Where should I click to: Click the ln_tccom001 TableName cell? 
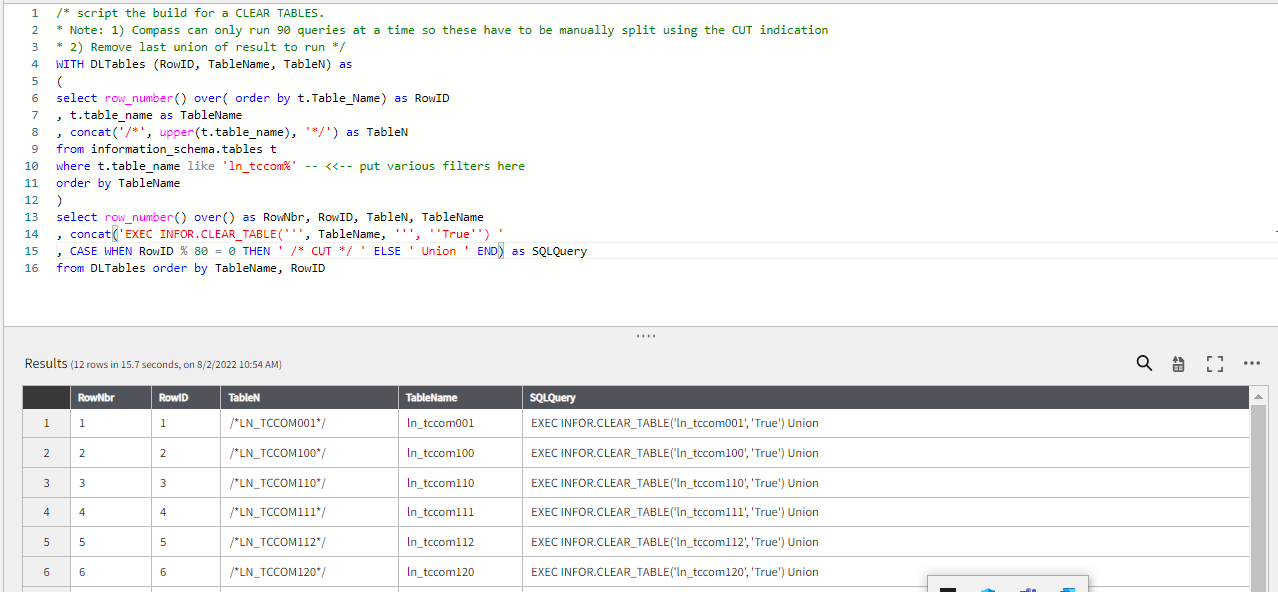pyautogui.click(x=460, y=423)
